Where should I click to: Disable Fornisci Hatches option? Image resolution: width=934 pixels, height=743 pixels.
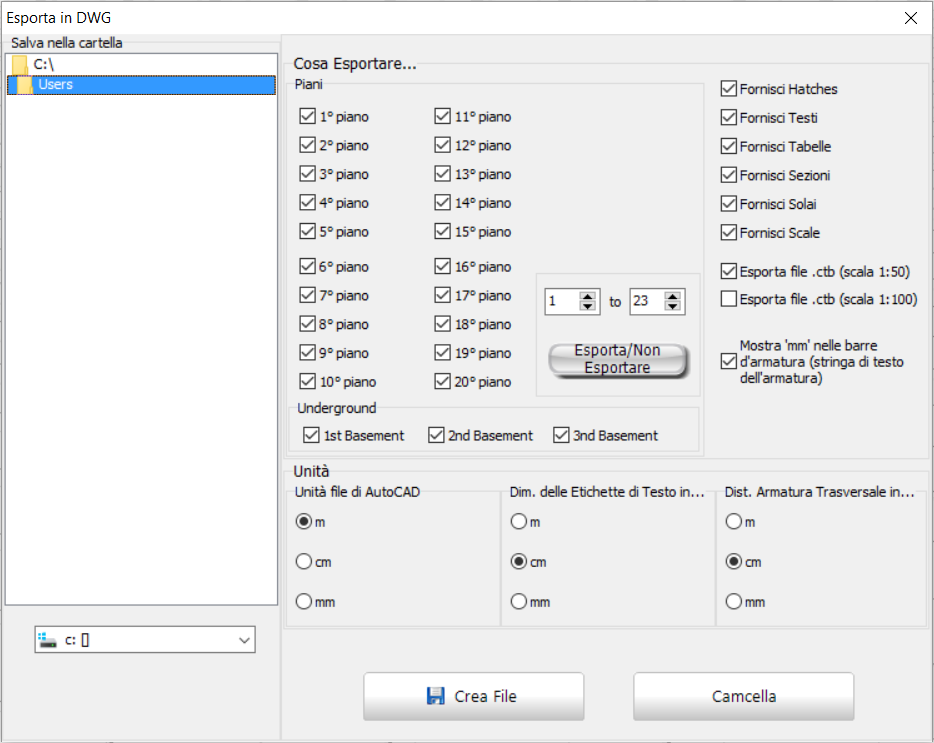click(729, 89)
